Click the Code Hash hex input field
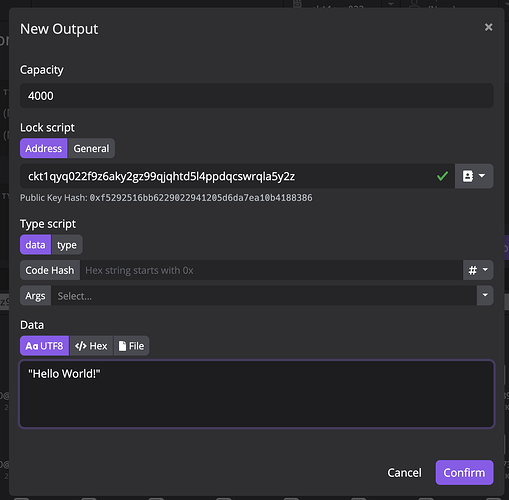509x500 pixels. point(271,270)
